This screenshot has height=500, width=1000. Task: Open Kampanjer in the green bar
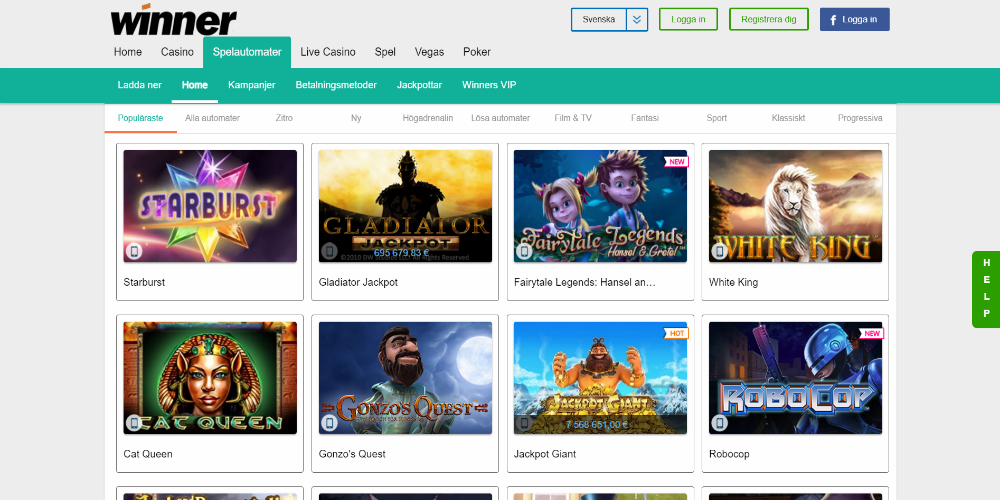(x=252, y=85)
